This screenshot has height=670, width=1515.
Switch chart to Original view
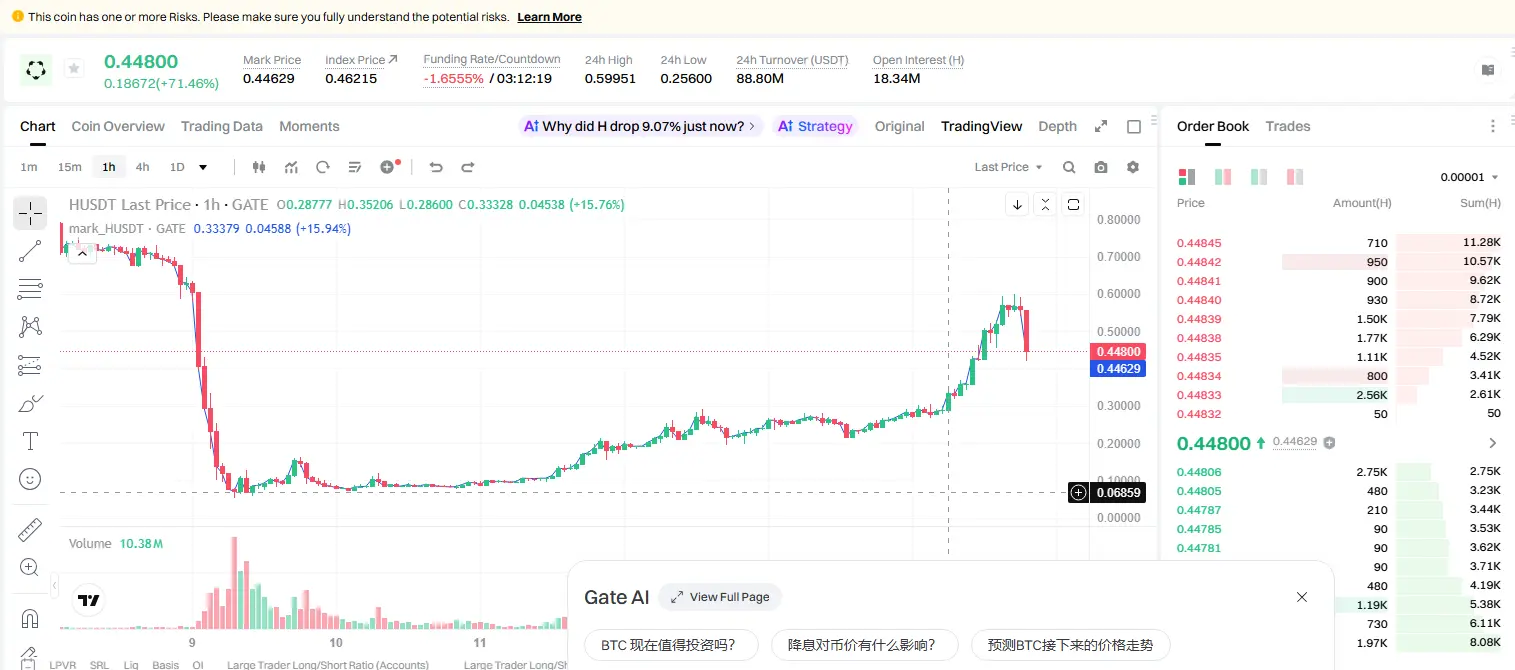point(900,126)
